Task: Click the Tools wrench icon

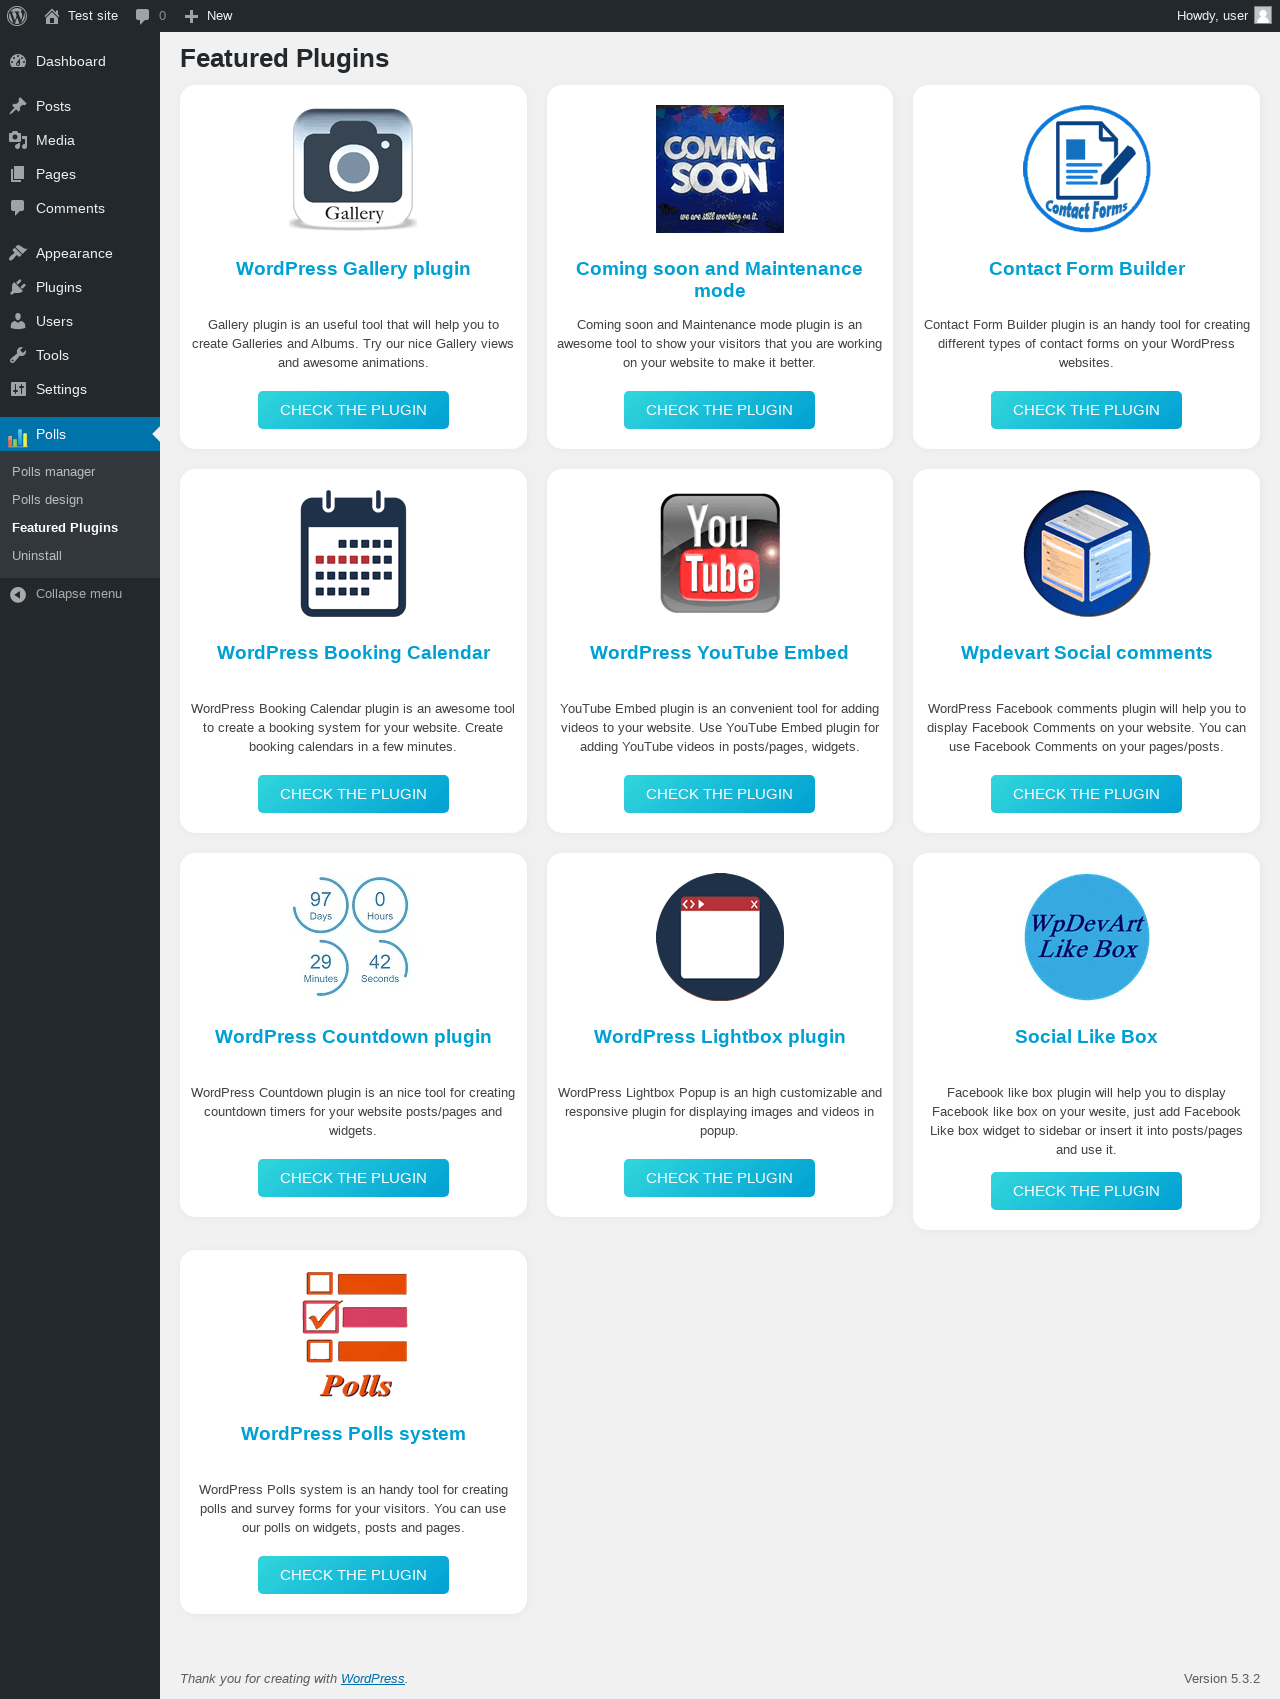Action: [18, 355]
